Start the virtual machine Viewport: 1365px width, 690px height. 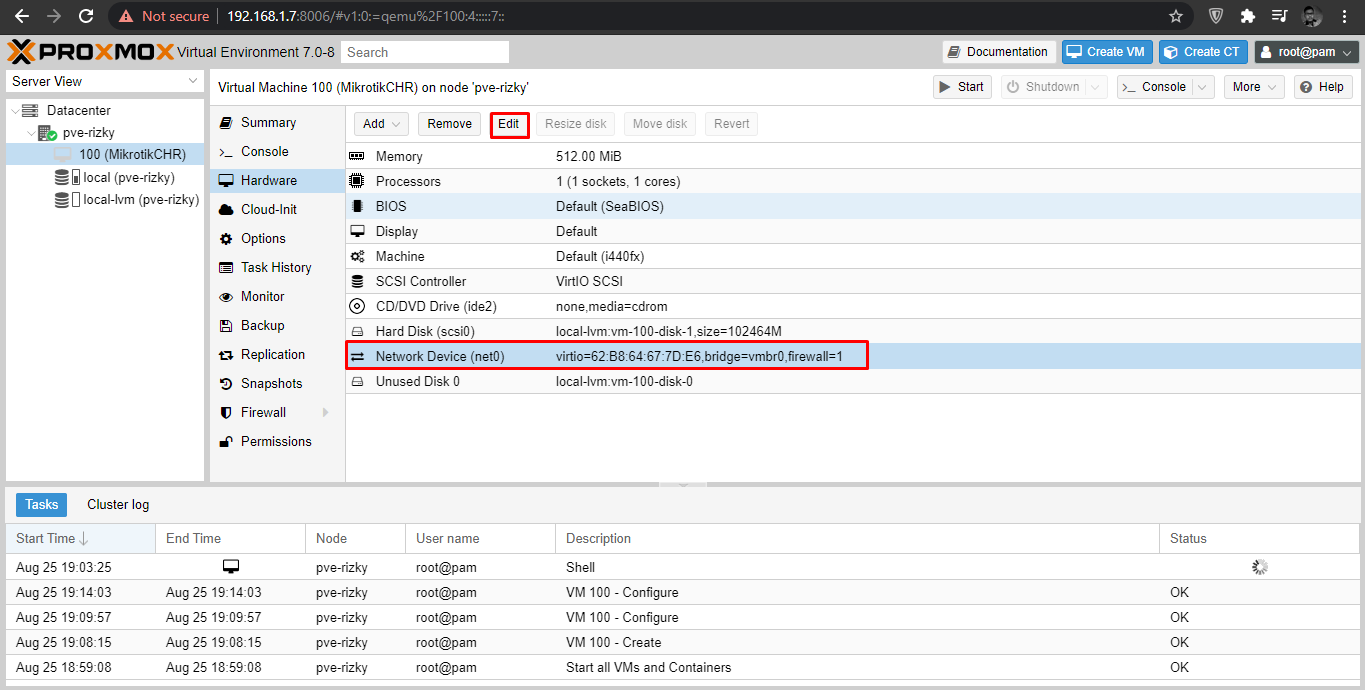(961, 87)
